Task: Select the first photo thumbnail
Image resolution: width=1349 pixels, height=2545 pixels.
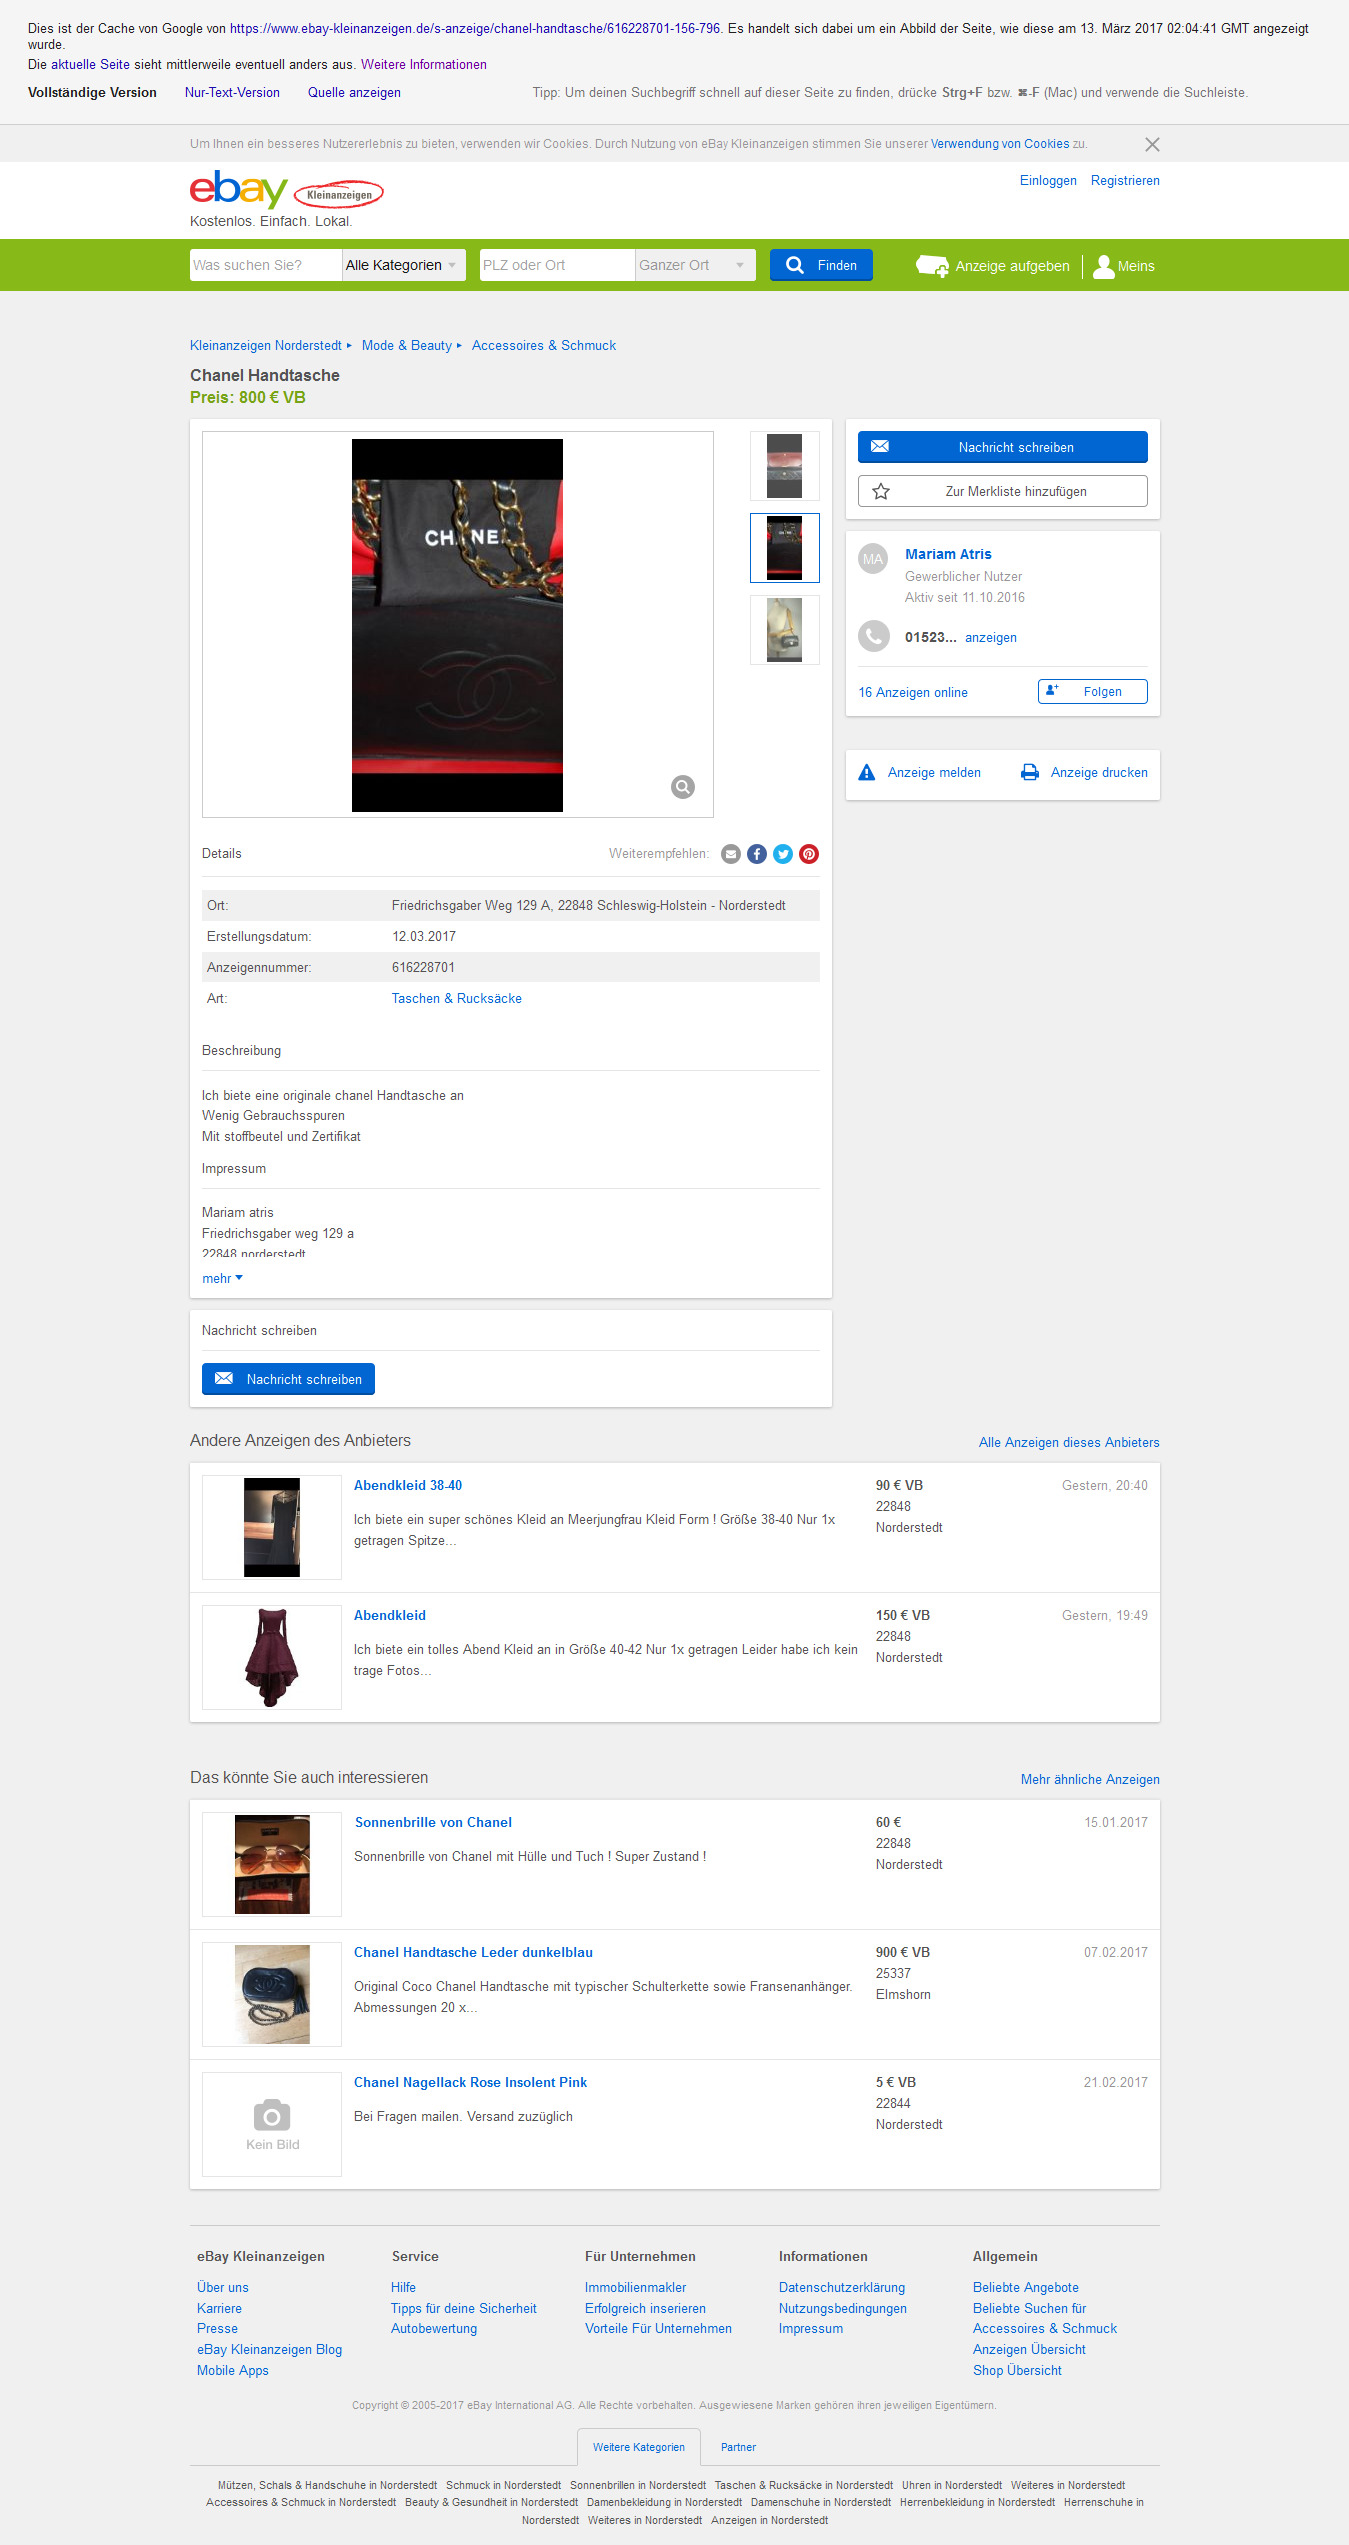Action: 785,466
